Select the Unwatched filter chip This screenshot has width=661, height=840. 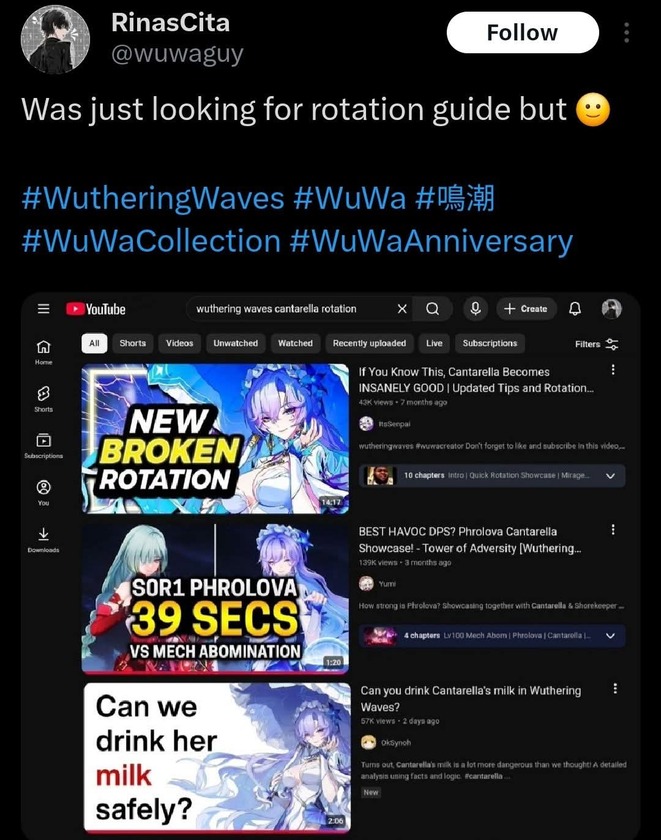tap(235, 343)
